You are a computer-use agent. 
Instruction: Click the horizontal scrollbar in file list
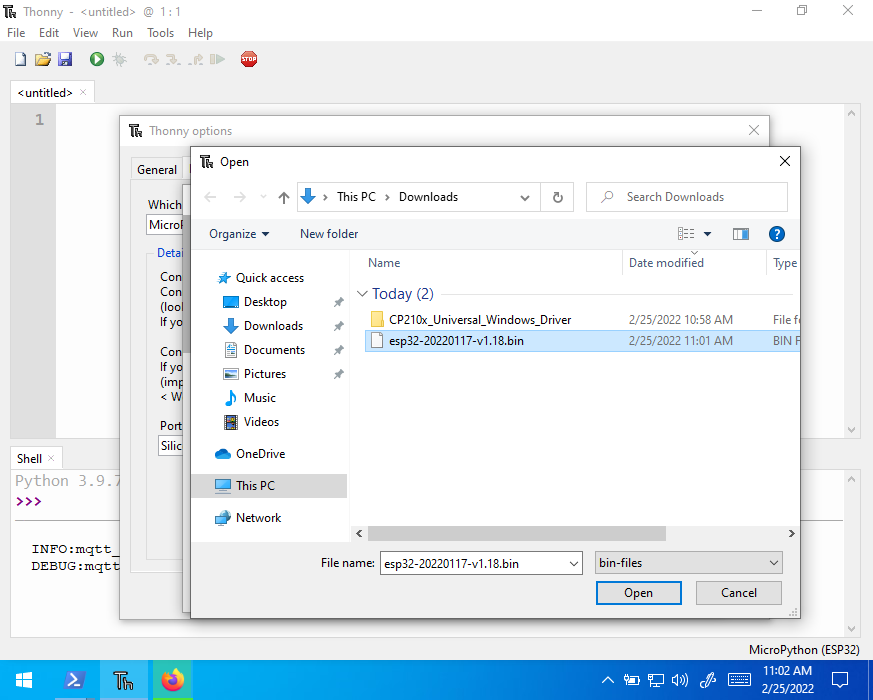(x=517, y=533)
